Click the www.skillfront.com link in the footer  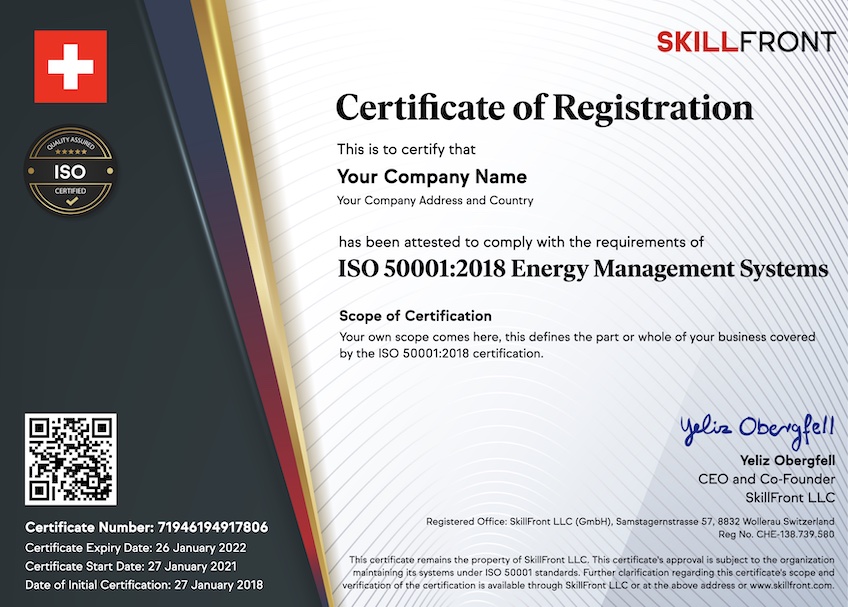[791, 585]
